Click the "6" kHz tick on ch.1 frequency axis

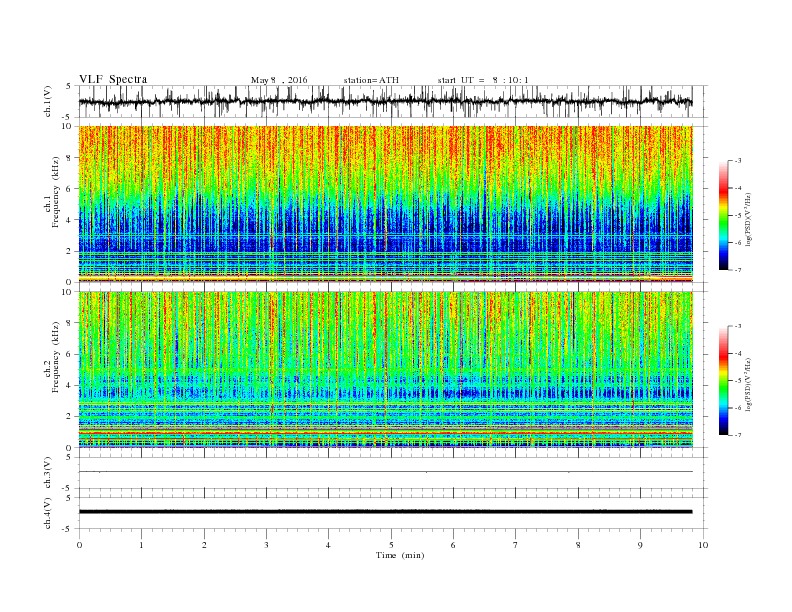coord(70,189)
